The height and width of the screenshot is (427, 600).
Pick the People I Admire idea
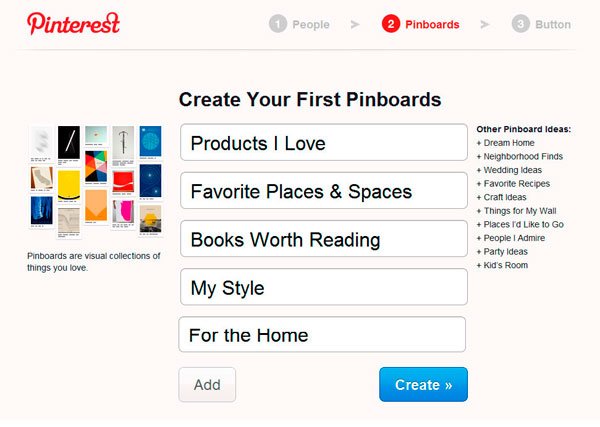point(518,238)
